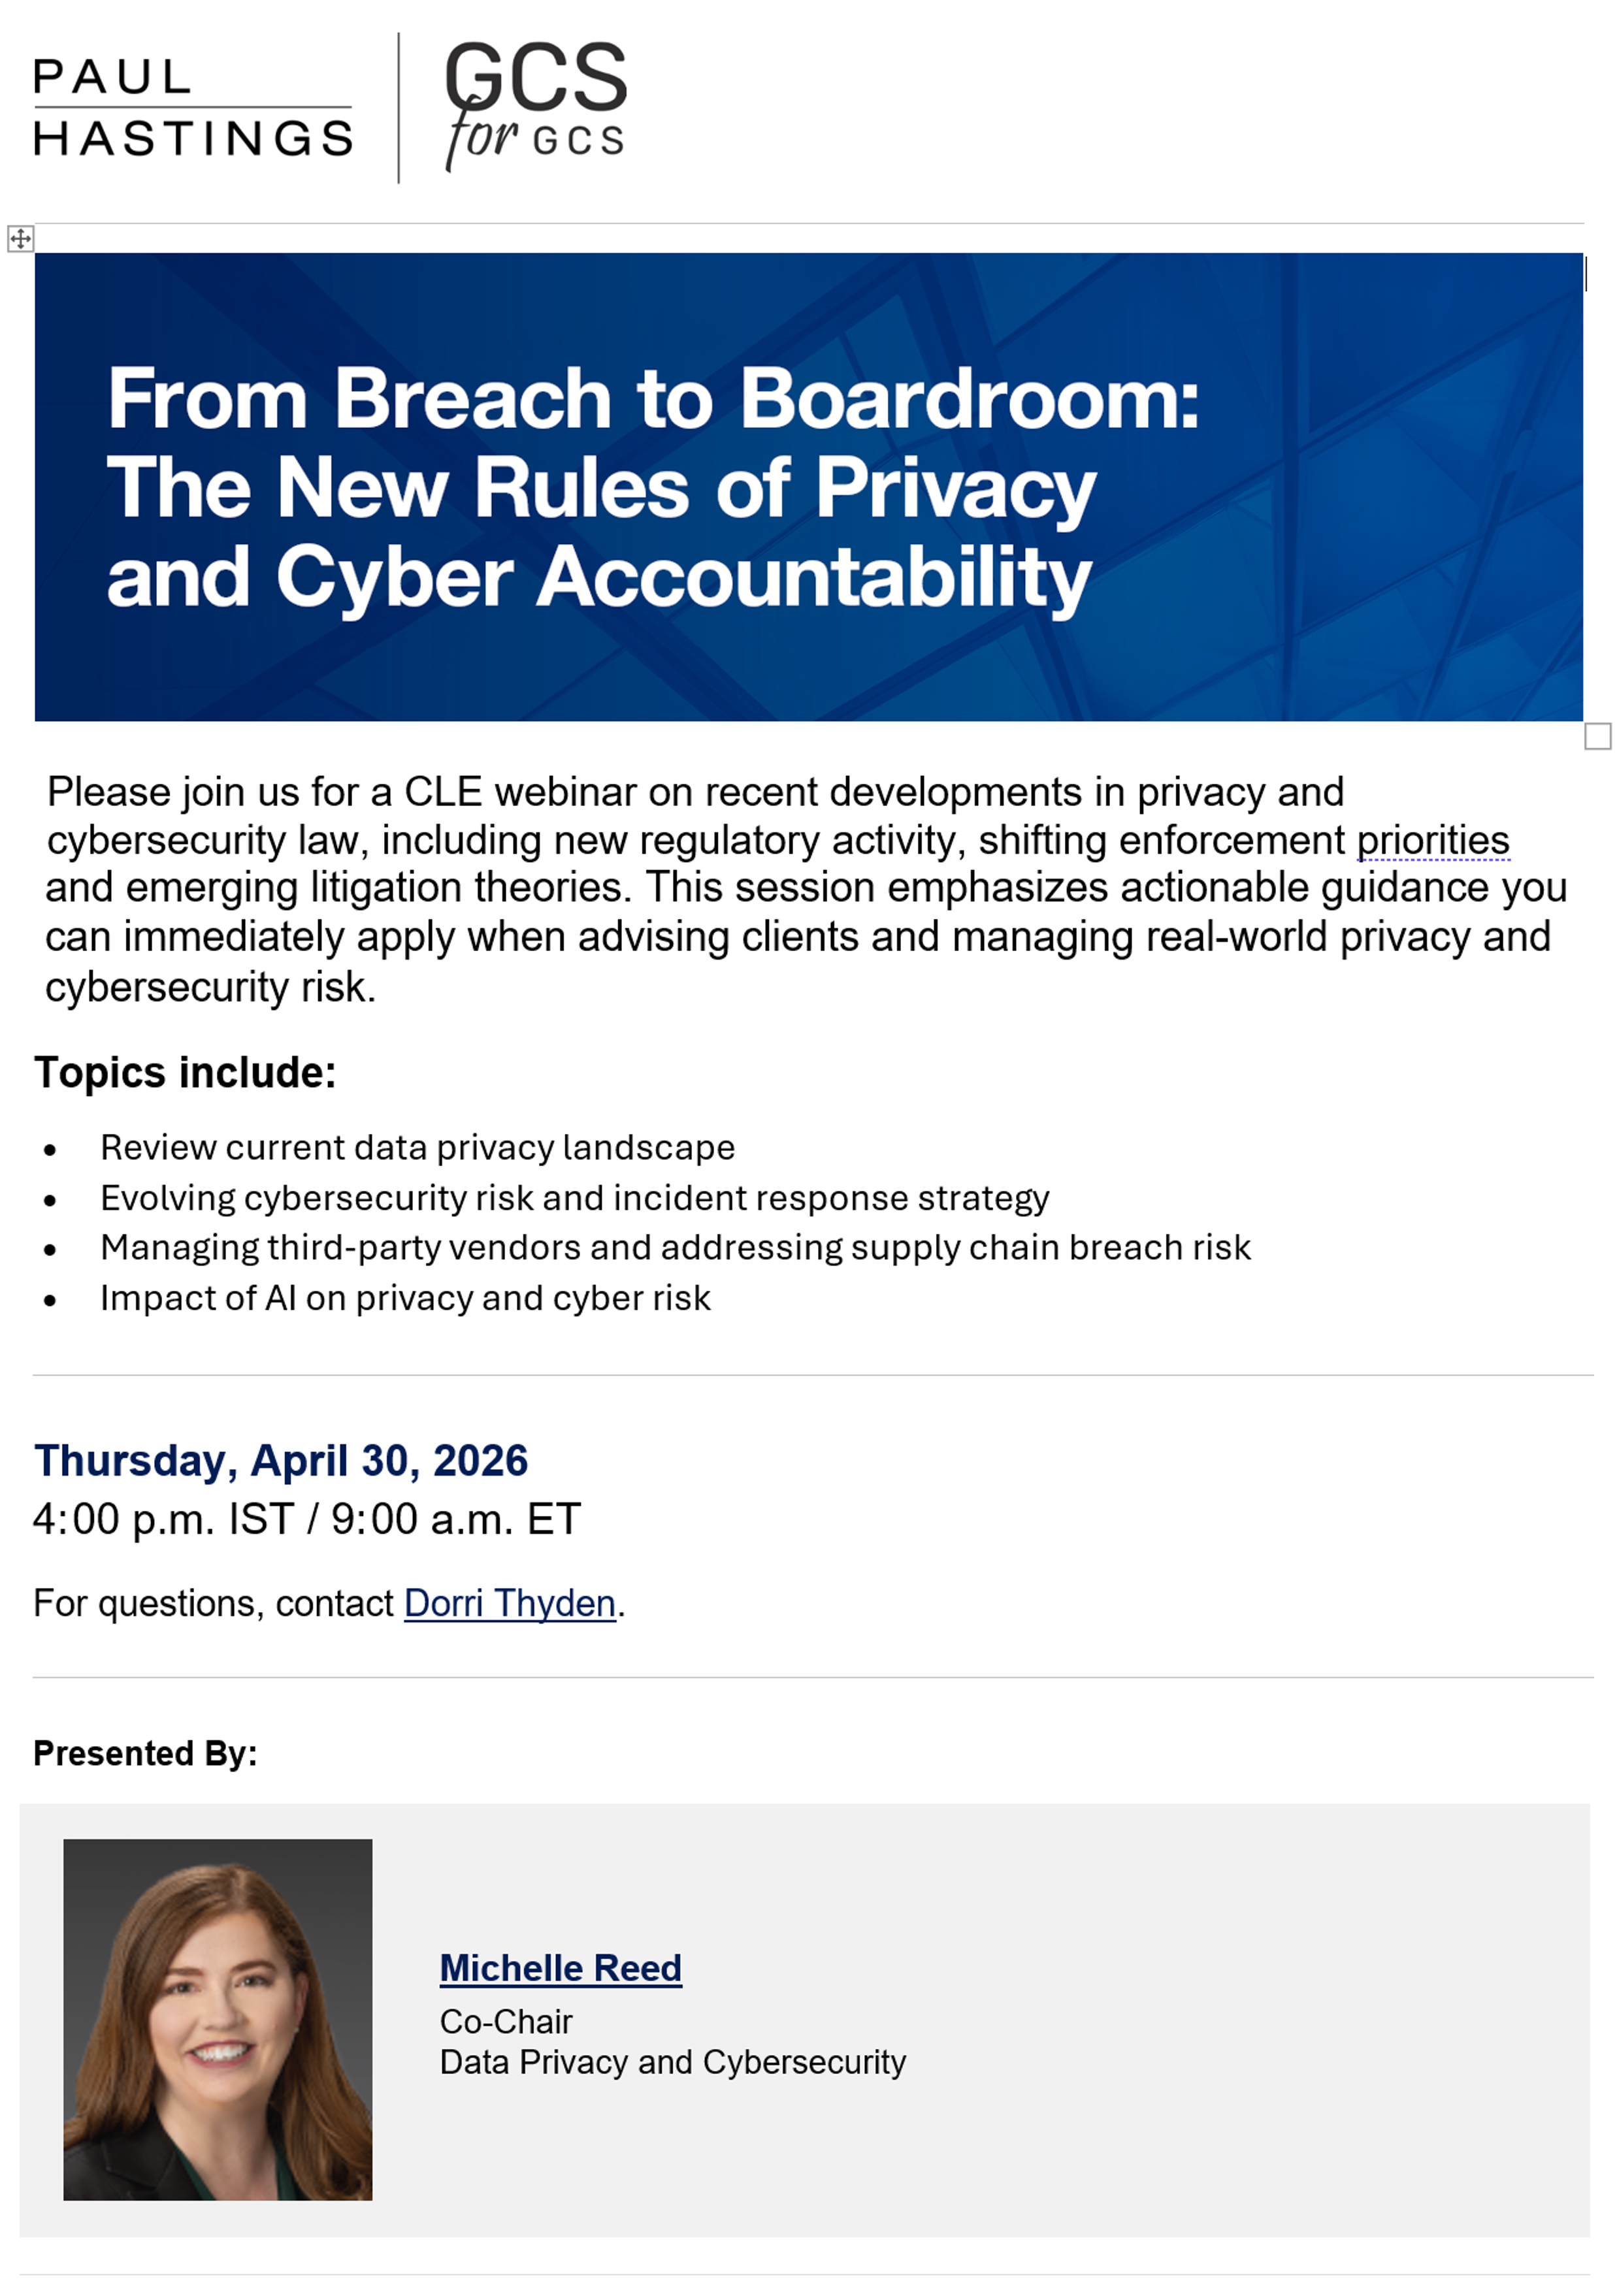Click the Managing third-party vendors bullet
This screenshot has width=1617, height=2296.
pos(675,1247)
